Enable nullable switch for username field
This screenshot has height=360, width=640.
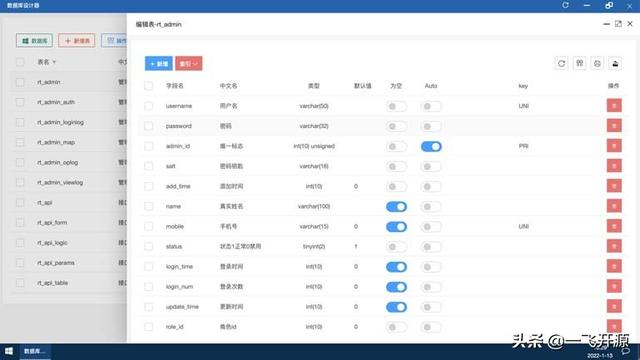tap(396, 106)
